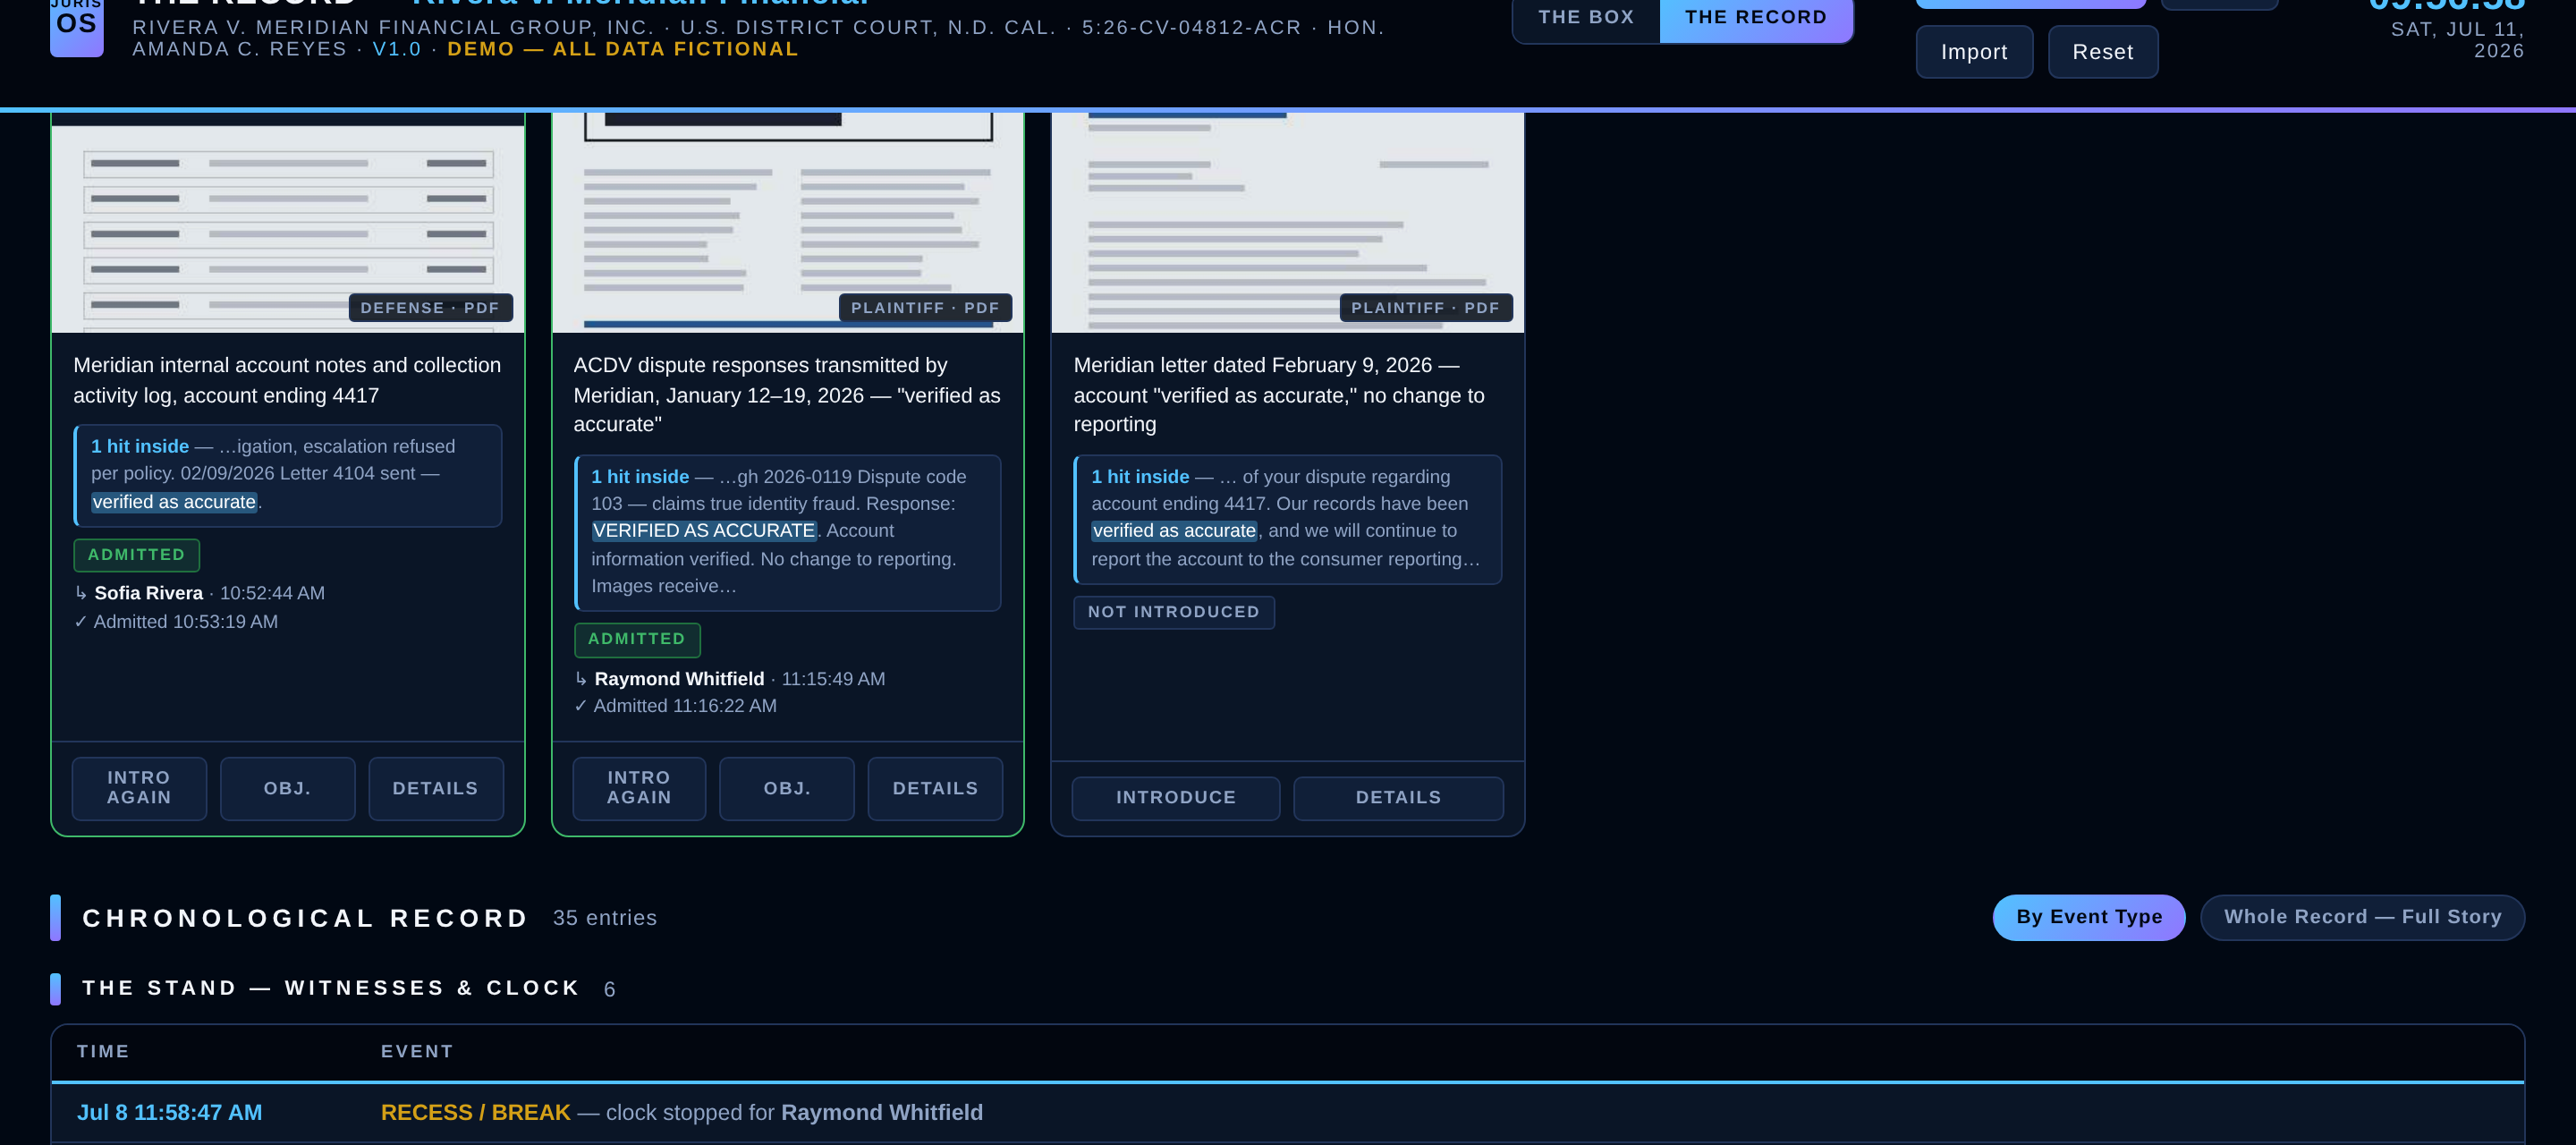
Task: Click the Import button
Action: 1974,52
